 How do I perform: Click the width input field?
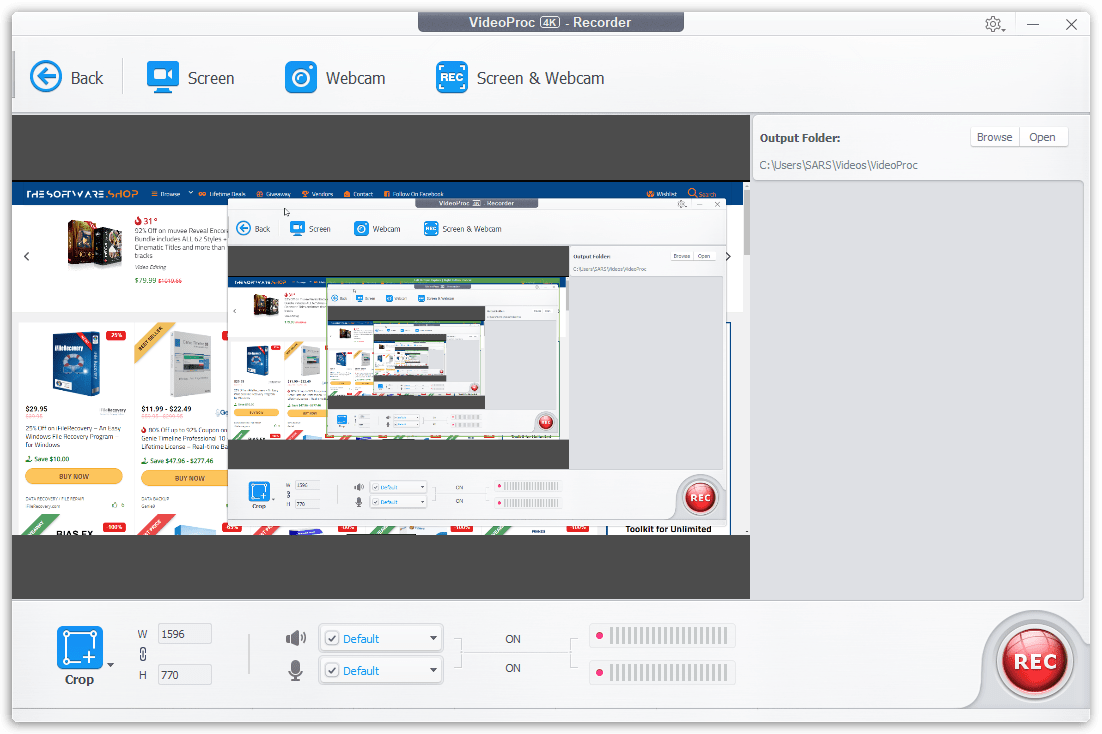click(184, 633)
